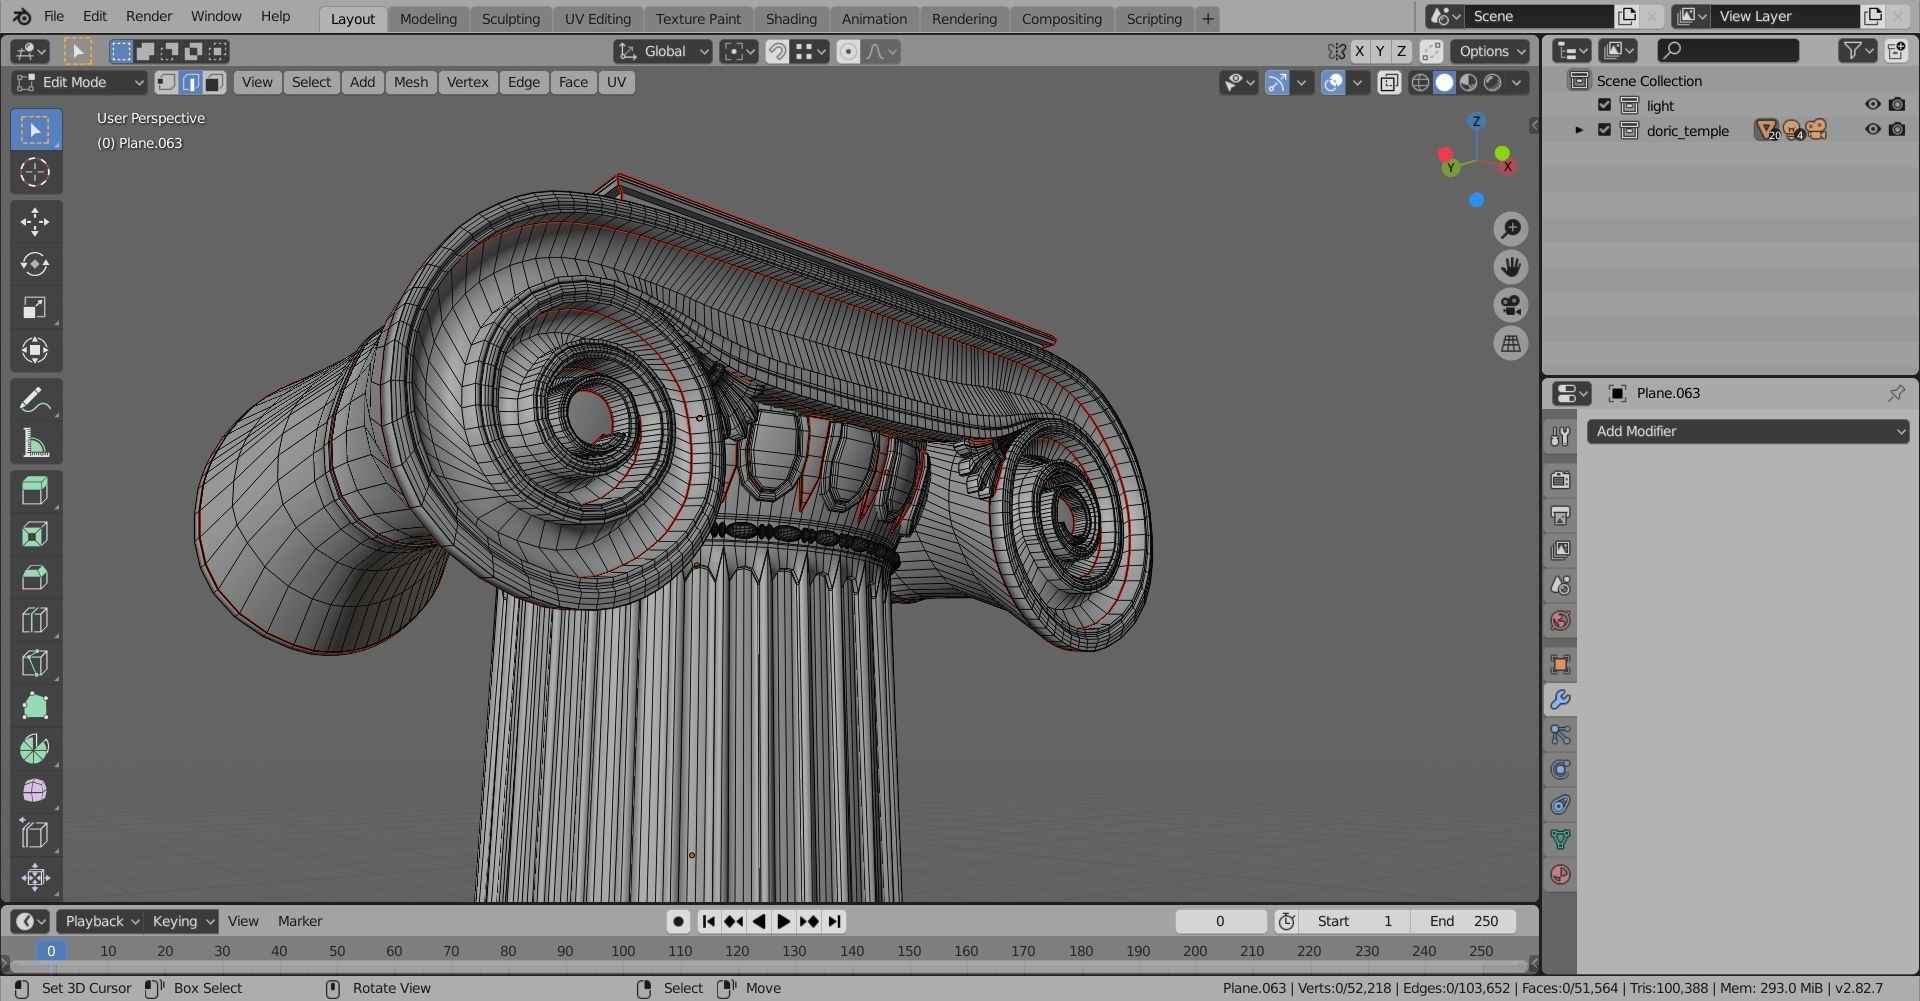Enable vertex select mode
Viewport: 1920px width, 1001px height.
pyautogui.click(x=167, y=82)
